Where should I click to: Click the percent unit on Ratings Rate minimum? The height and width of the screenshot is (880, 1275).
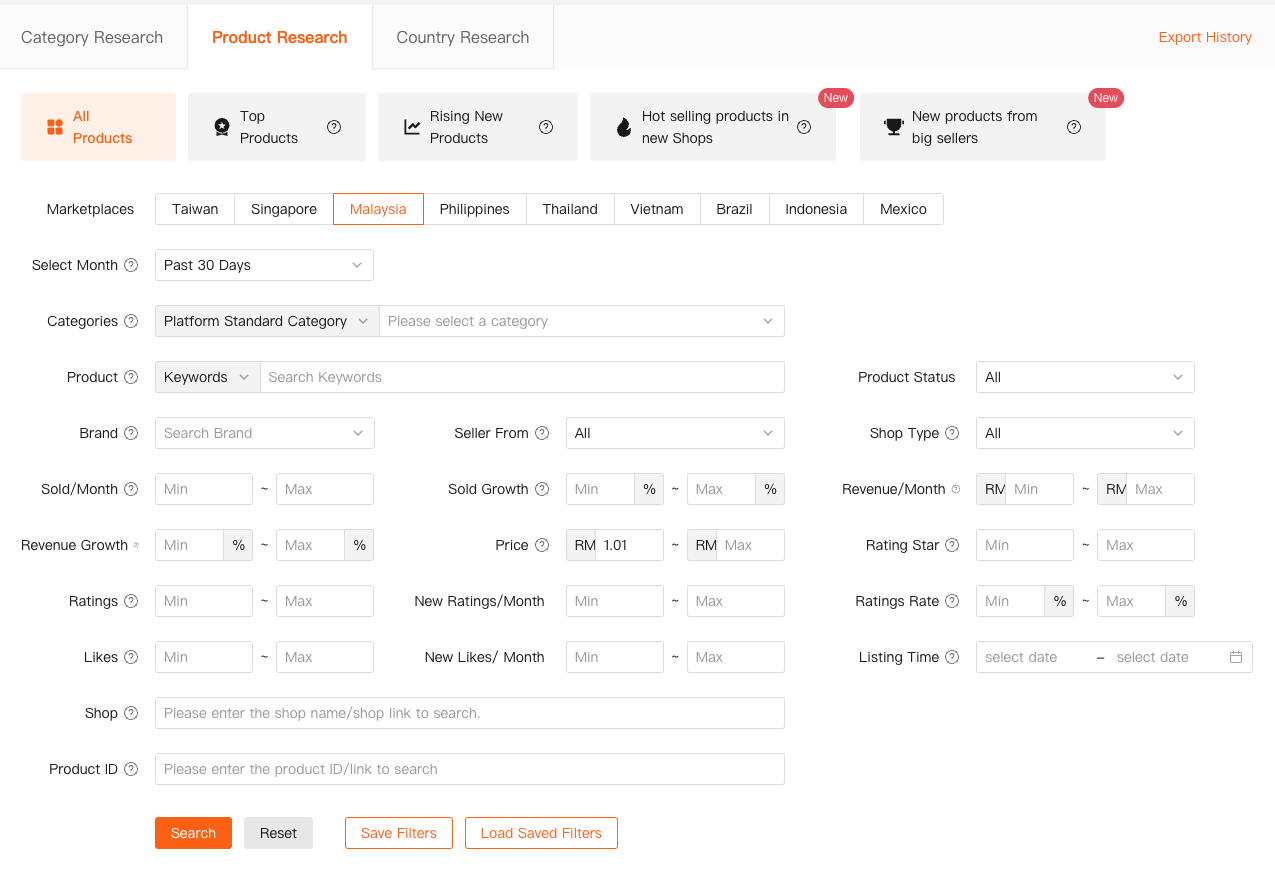[x=1059, y=601]
